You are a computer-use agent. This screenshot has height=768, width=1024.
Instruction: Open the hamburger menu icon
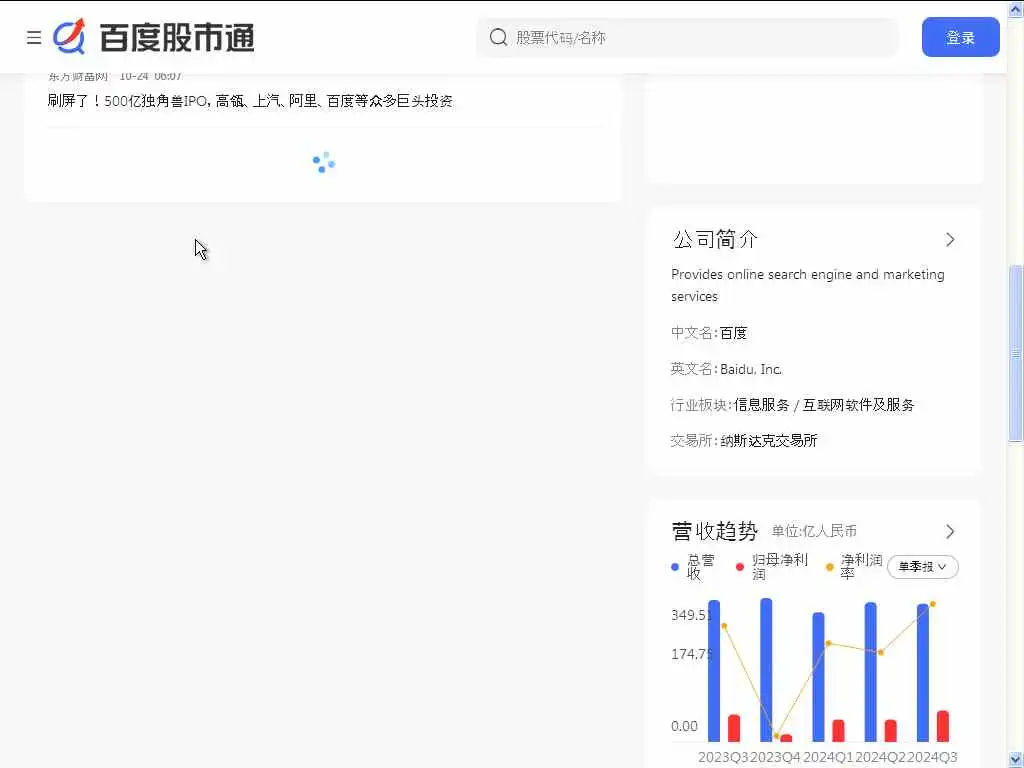pos(34,37)
